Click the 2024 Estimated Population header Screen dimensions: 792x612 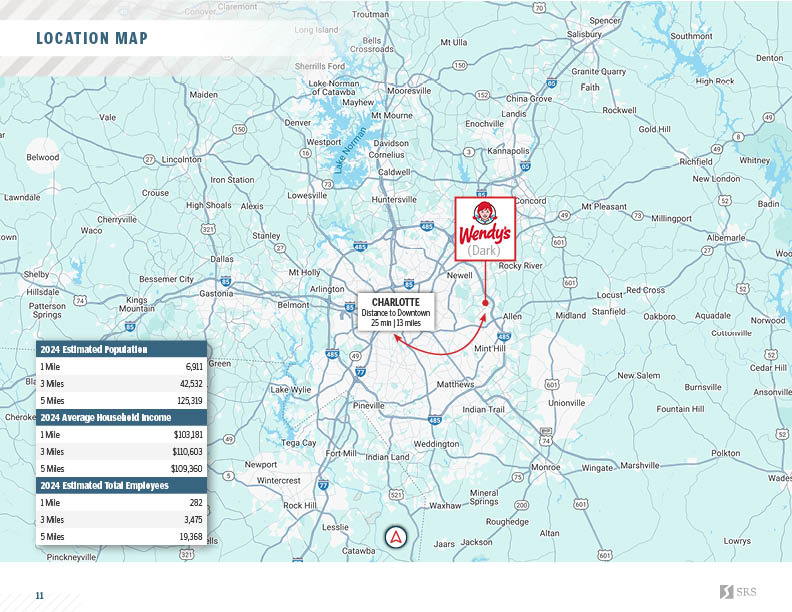pyautogui.click(x=121, y=349)
